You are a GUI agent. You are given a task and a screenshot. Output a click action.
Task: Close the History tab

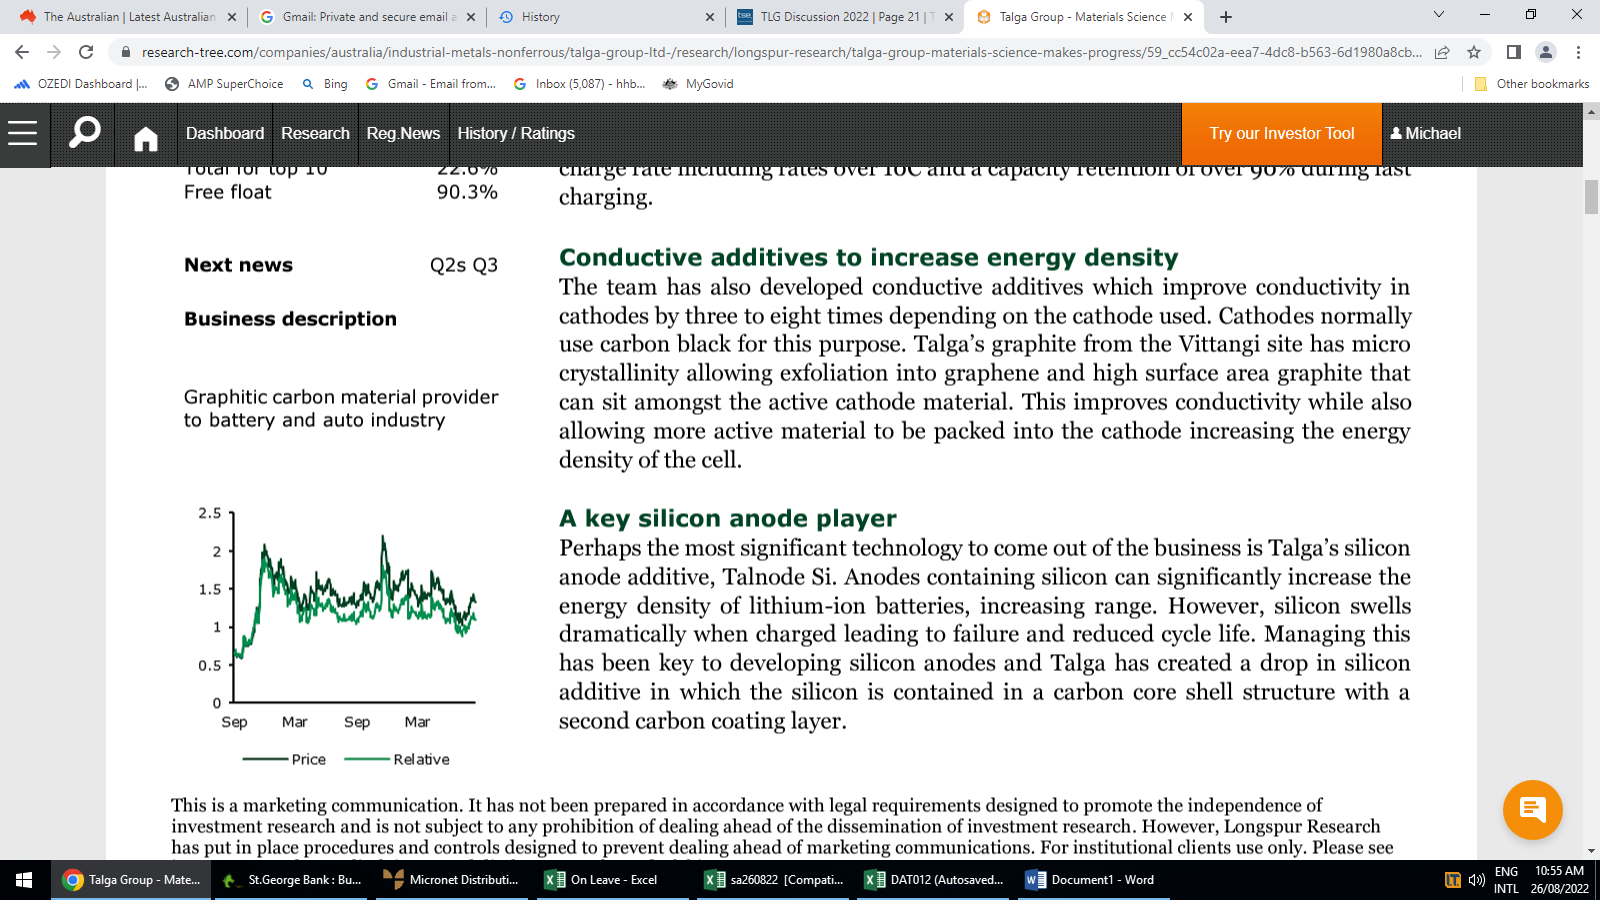coord(710,17)
